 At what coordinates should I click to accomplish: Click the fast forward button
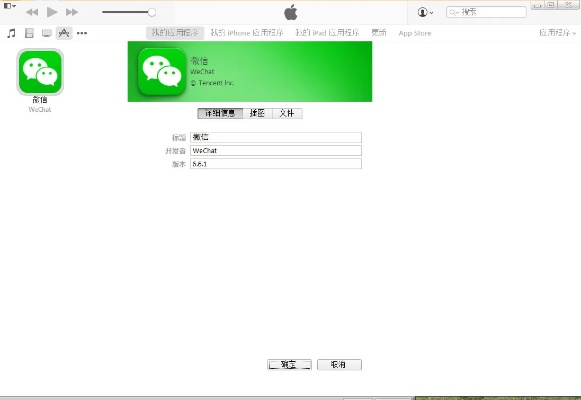(x=72, y=12)
